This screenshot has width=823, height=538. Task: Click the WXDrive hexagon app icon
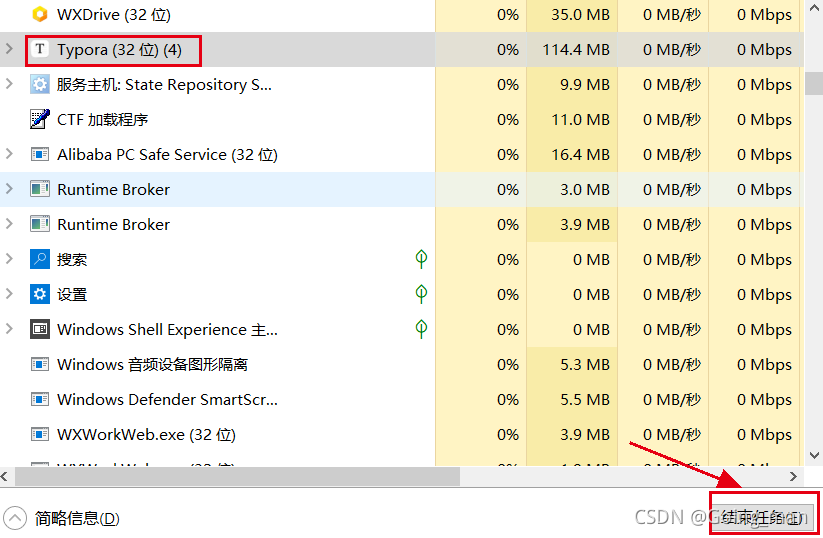pyautogui.click(x=40, y=14)
